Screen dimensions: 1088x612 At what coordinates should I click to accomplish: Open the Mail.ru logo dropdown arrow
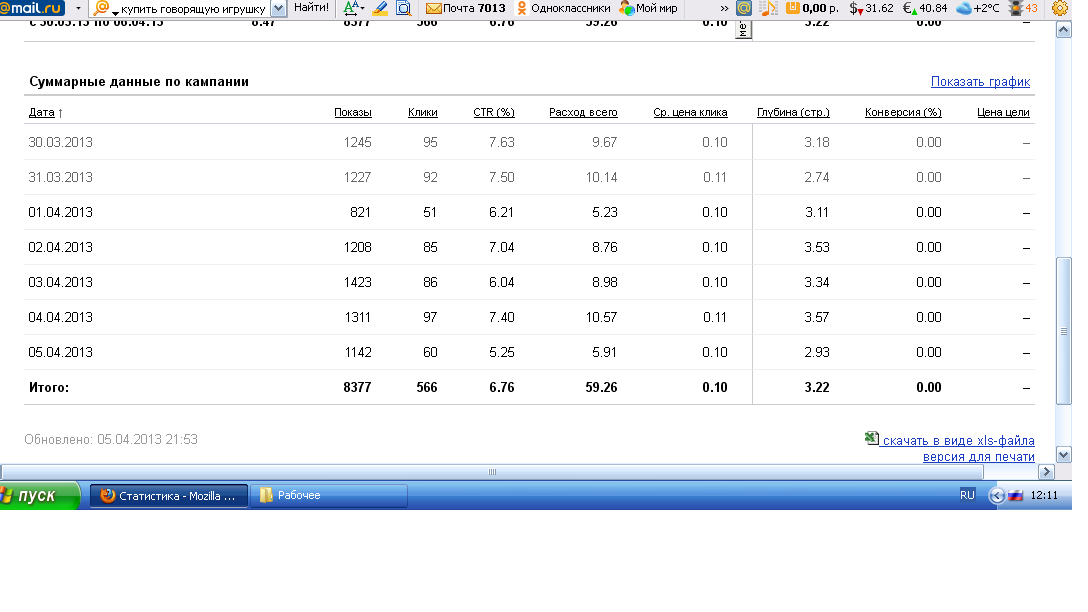(x=78, y=8)
